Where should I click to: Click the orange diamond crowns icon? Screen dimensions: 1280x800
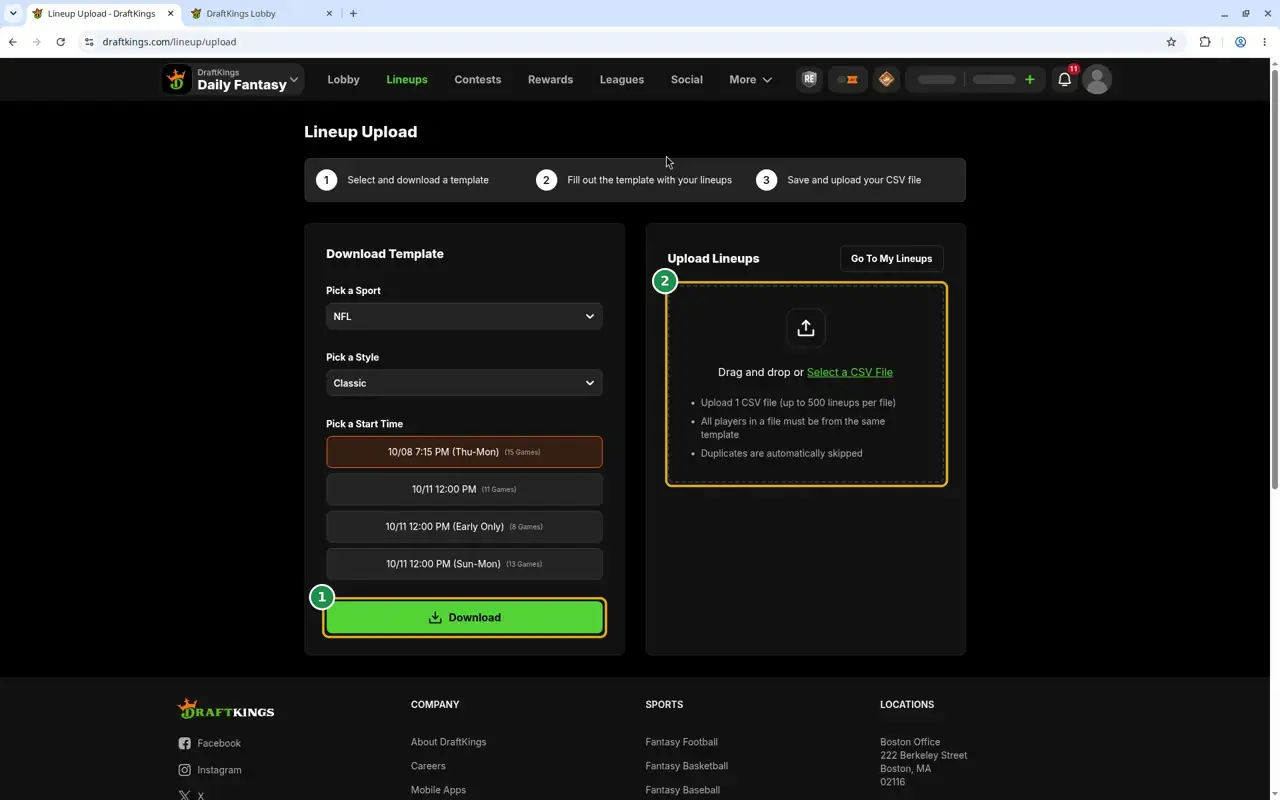pyautogui.click(x=886, y=80)
